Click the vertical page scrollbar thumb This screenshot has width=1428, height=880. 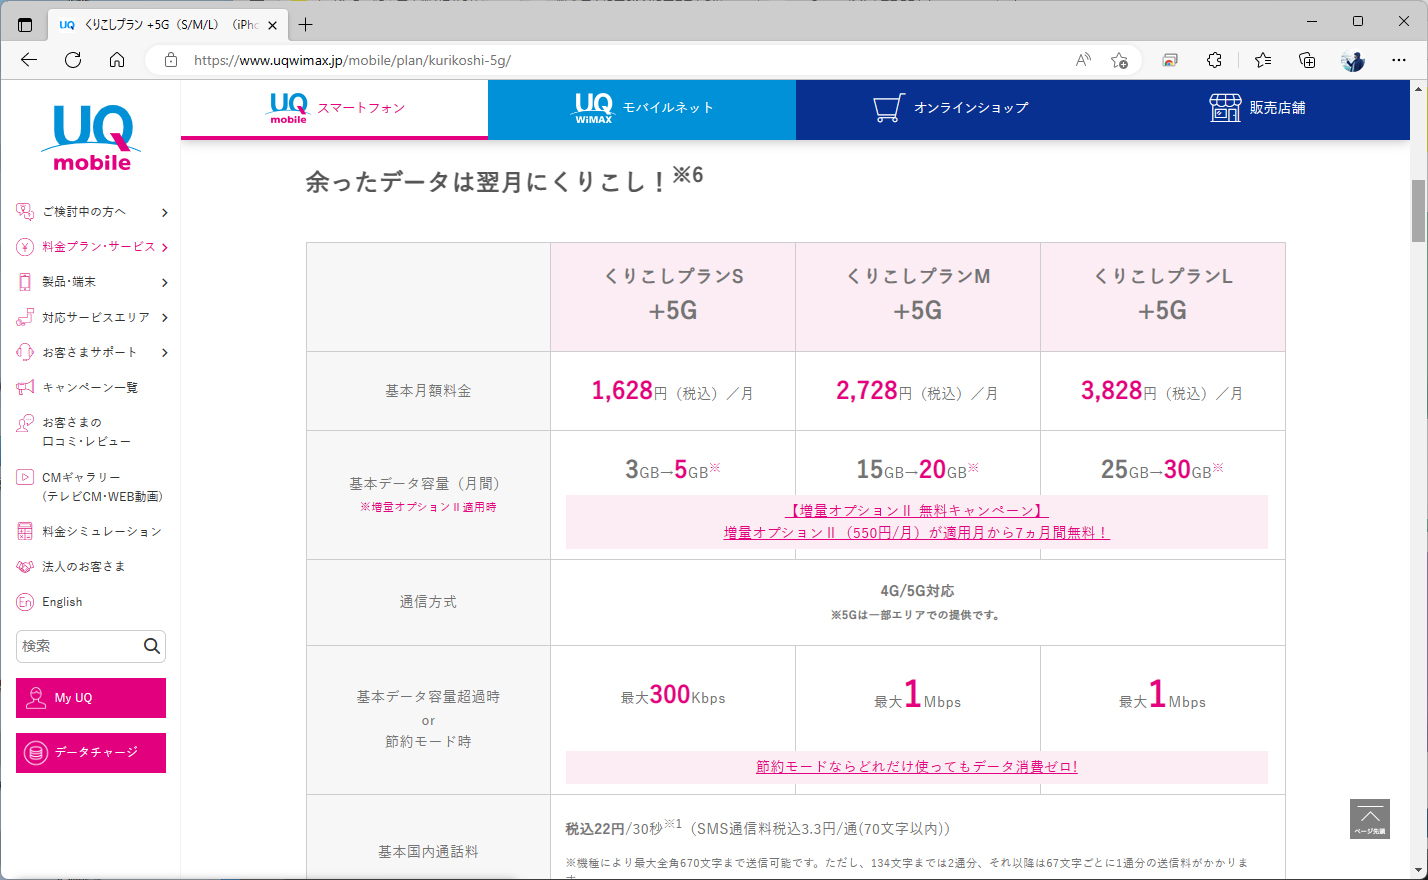pos(1418,211)
